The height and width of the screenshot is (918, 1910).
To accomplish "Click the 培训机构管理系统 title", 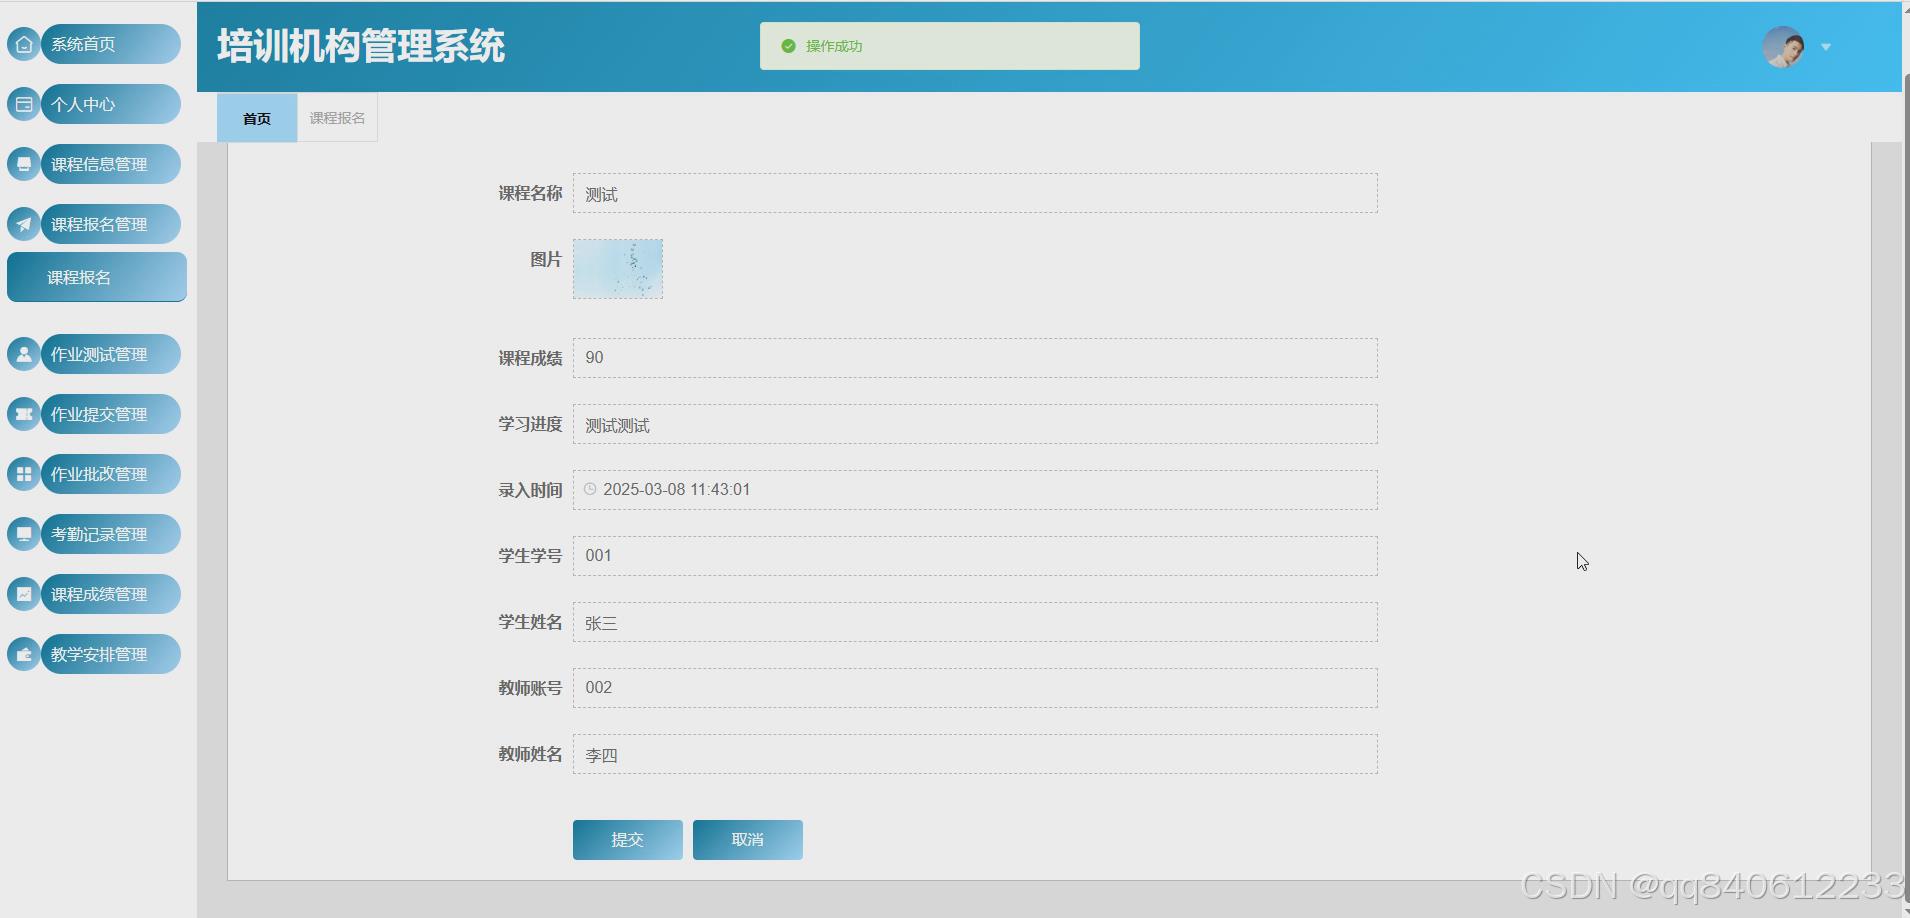I will [x=361, y=46].
